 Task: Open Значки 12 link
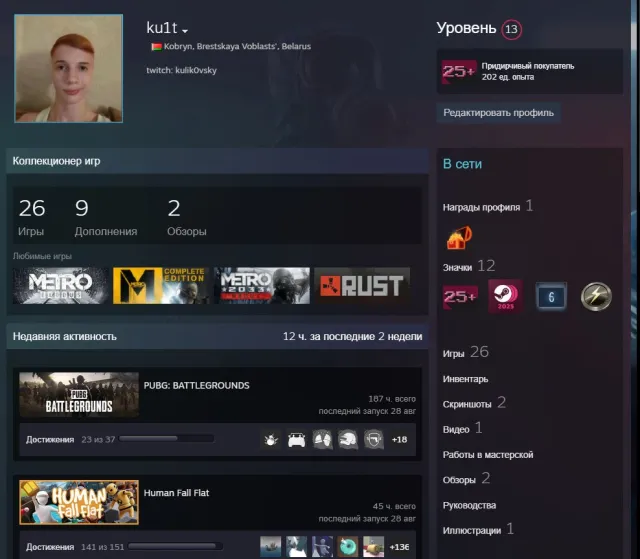tap(469, 266)
